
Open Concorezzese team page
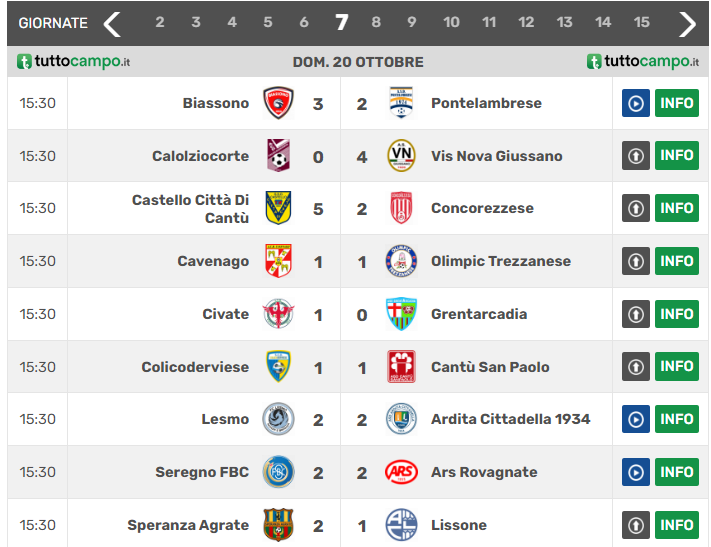[x=482, y=208]
